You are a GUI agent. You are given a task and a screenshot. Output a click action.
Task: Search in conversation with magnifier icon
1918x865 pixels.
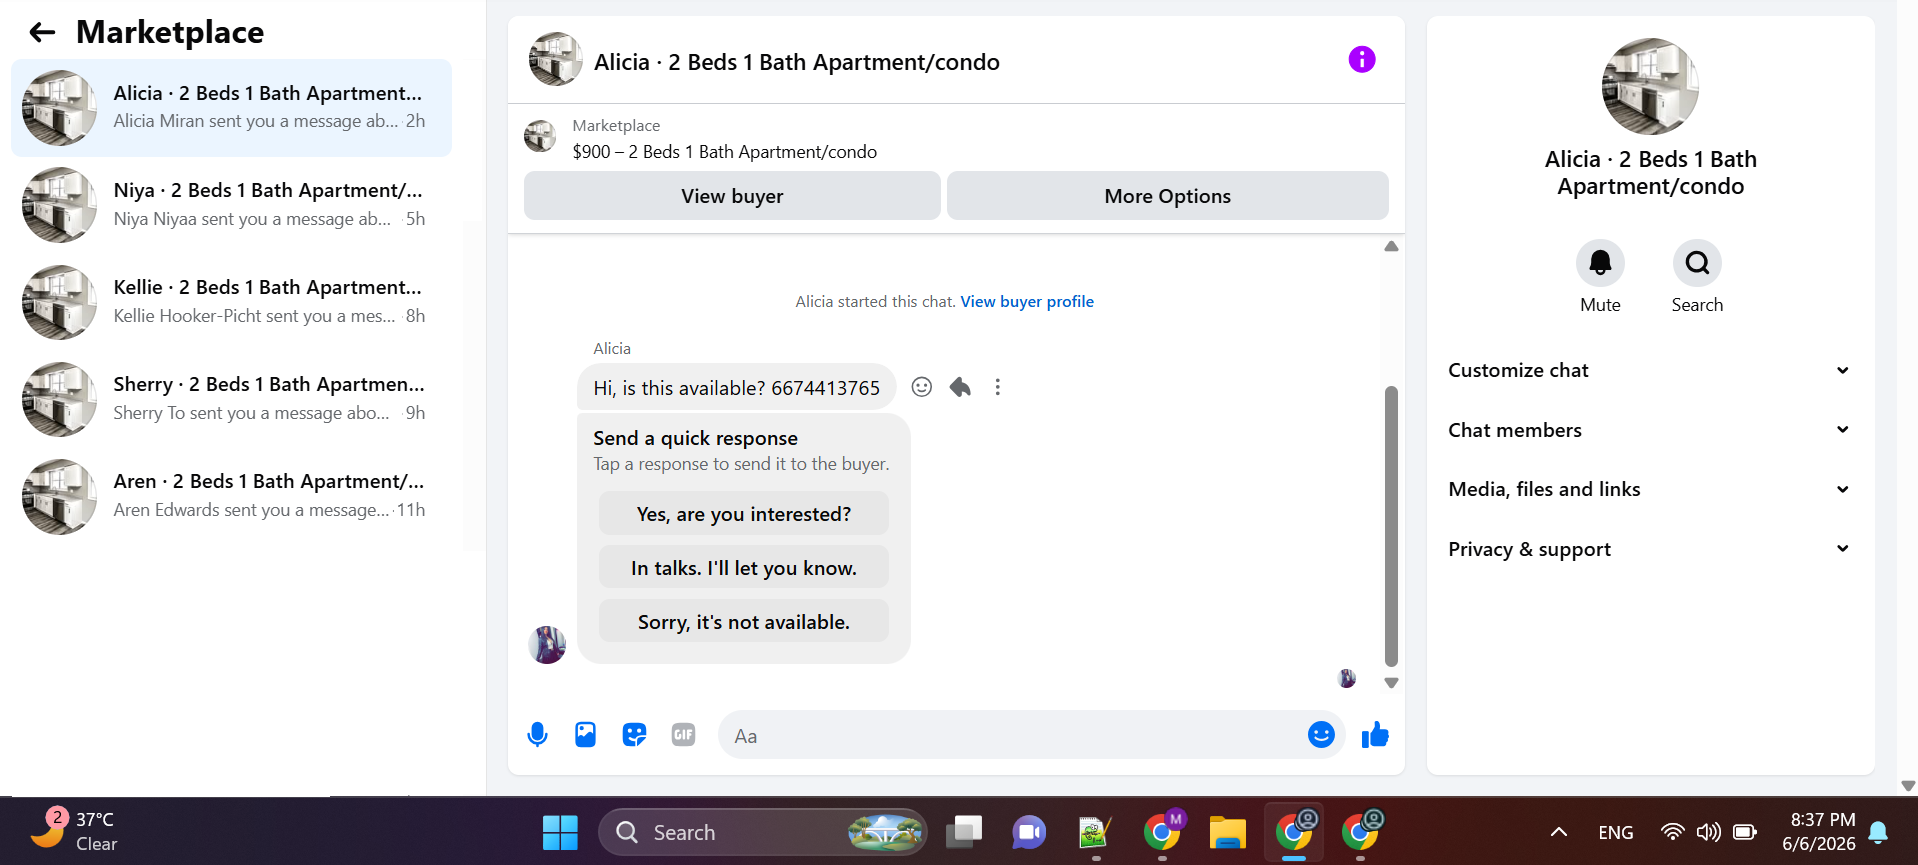pyautogui.click(x=1697, y=263)
